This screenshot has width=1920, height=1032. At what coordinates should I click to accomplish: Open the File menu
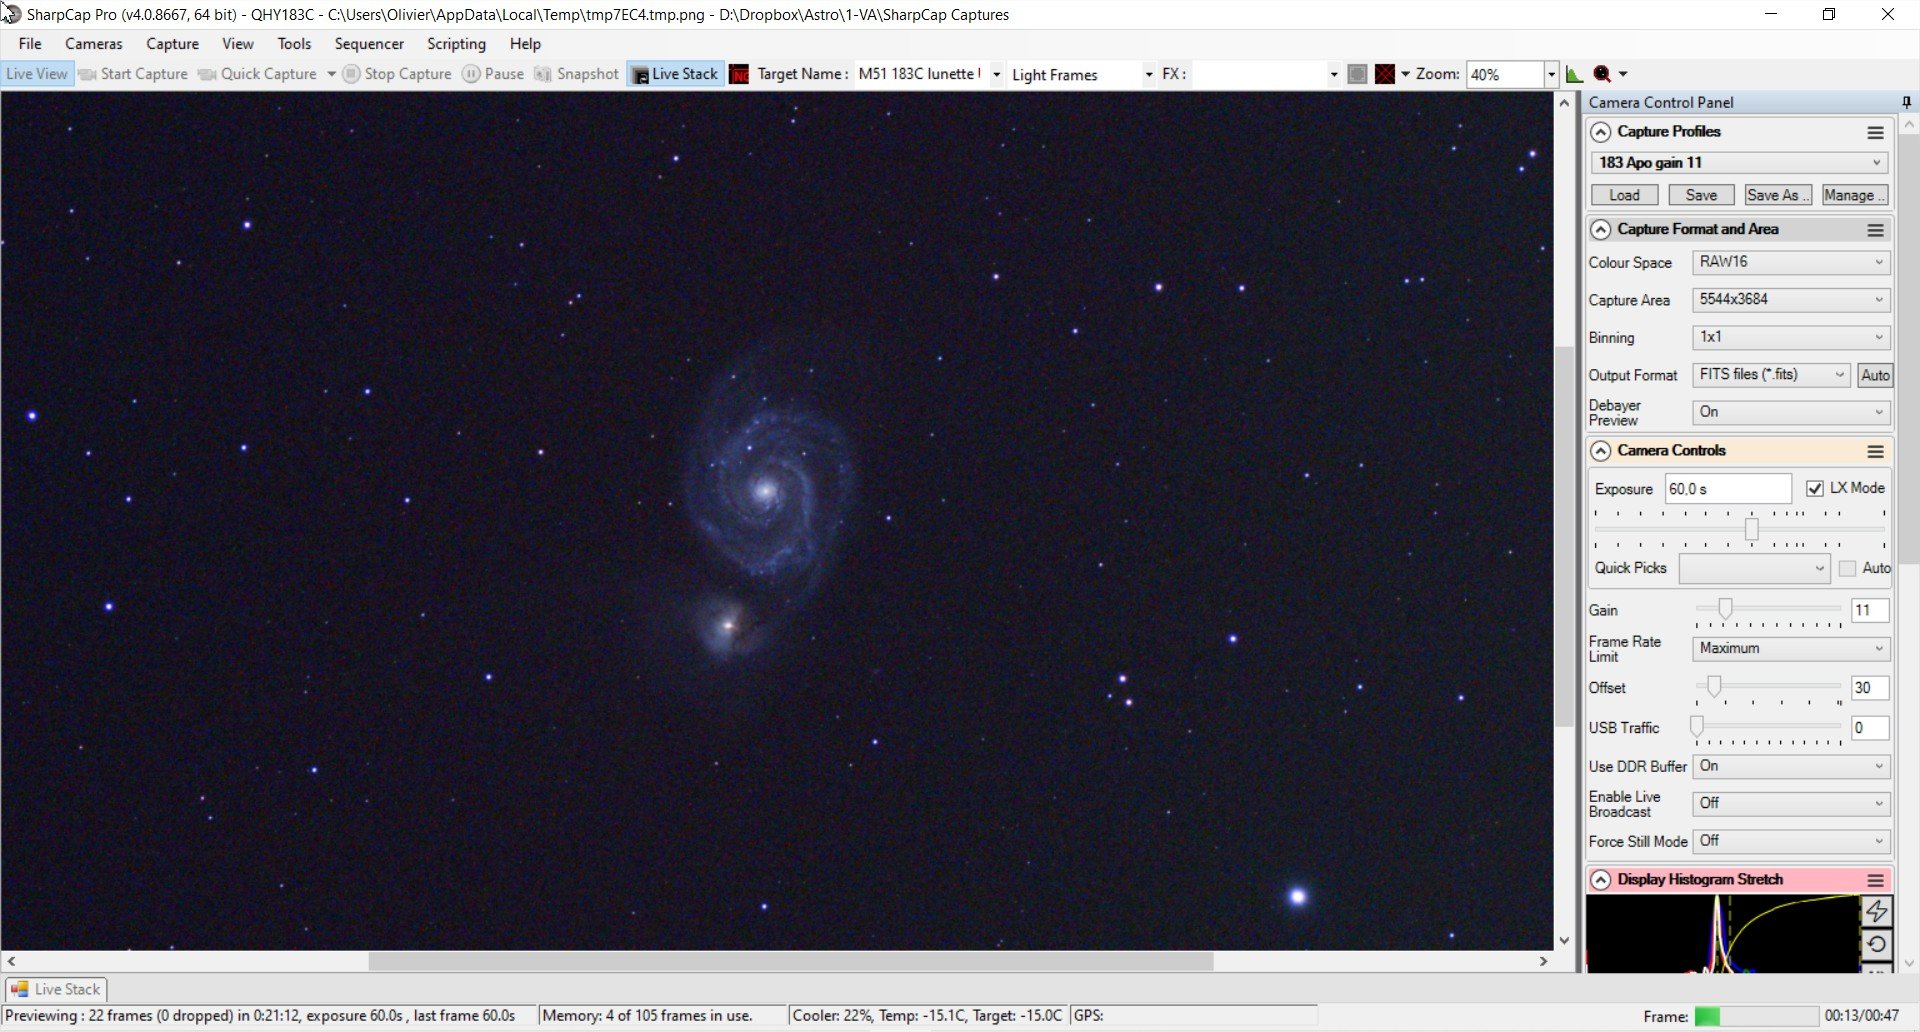click(30, 44)
